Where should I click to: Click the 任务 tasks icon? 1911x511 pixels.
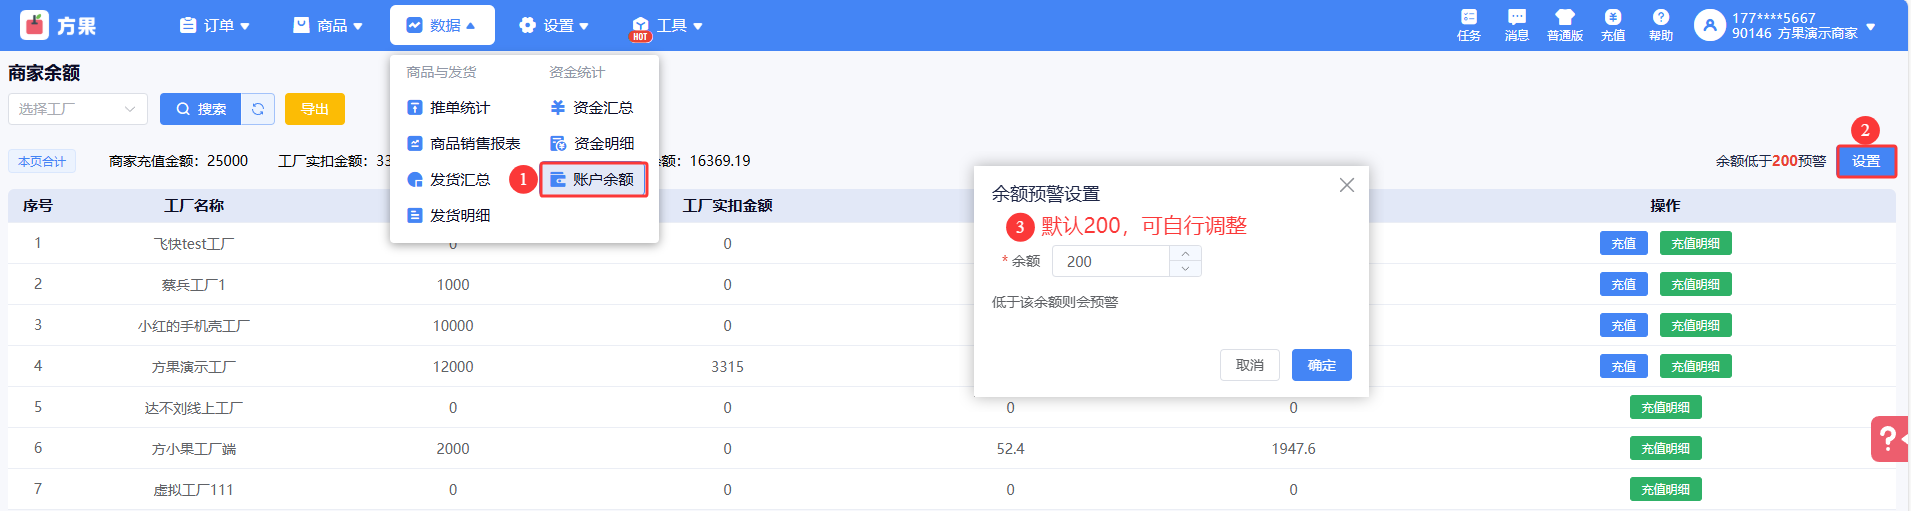[1468, 24]
